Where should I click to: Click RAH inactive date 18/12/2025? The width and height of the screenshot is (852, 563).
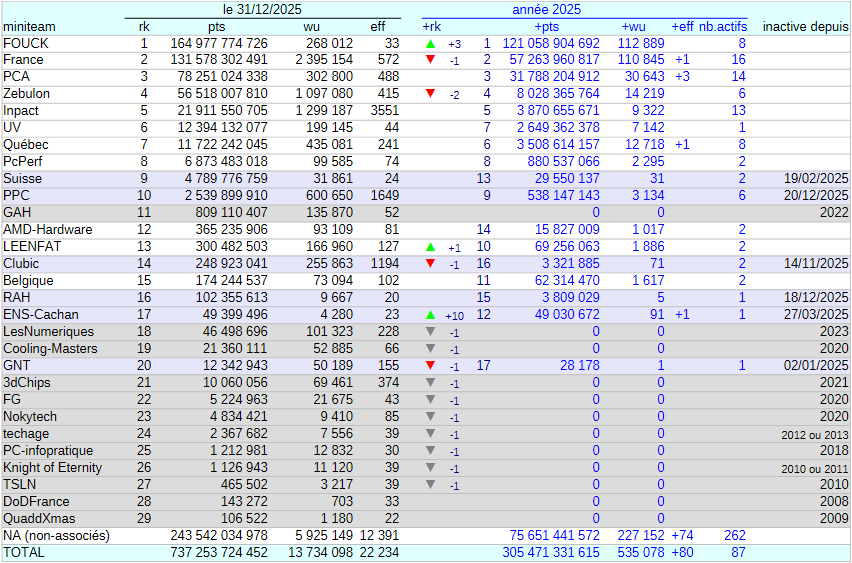[816, 298]
